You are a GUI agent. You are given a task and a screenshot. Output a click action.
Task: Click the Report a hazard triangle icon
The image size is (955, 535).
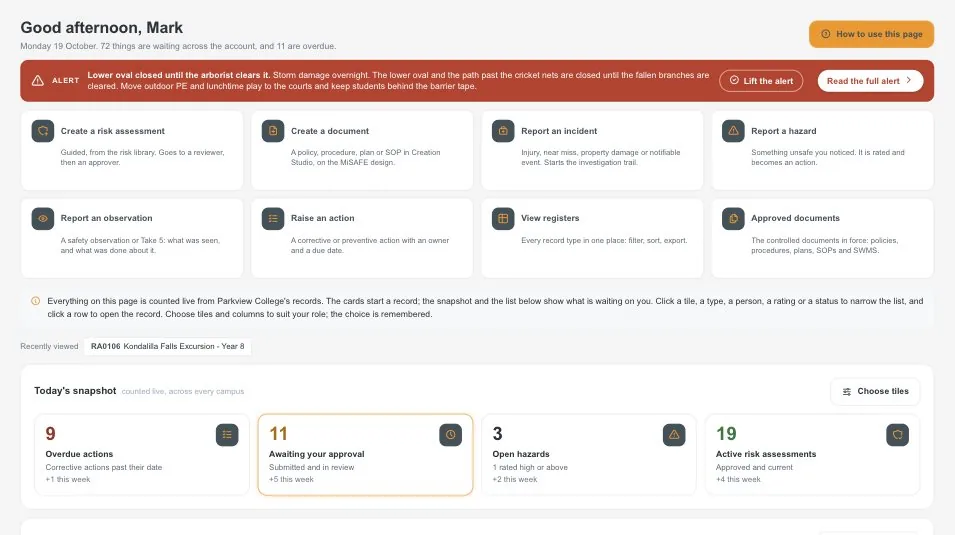pos(733,131)
